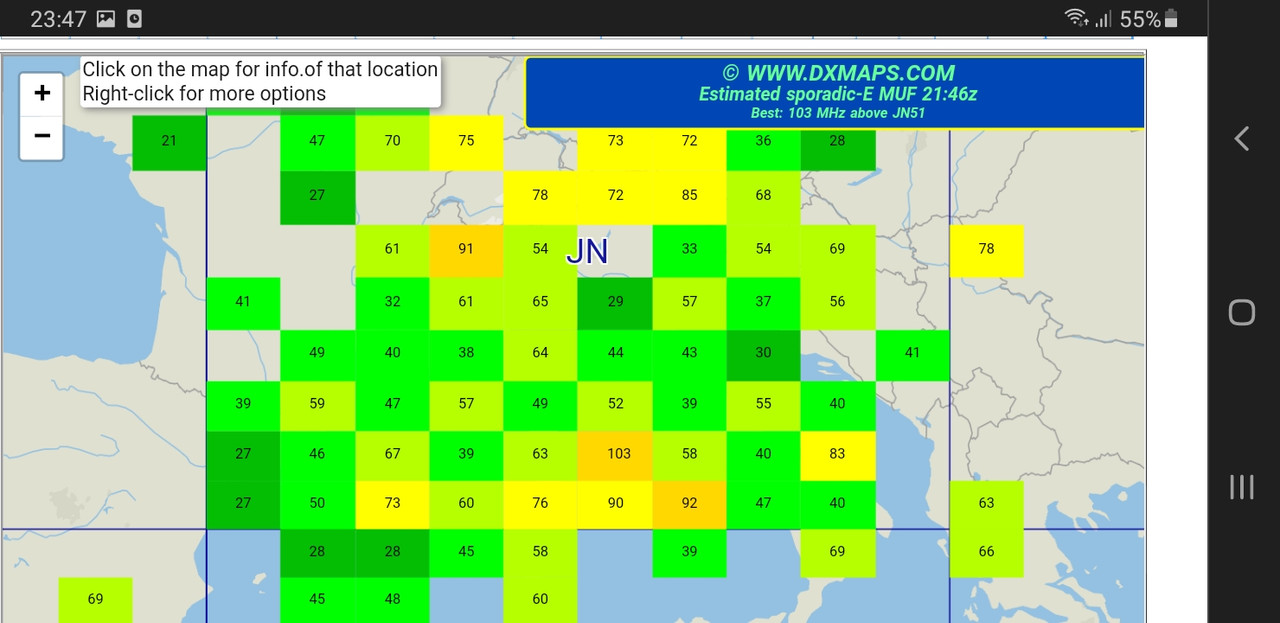The height and width of the screenshot is (623, 1280).
Task: Open info for the square numbered 48
Action: tap(392, 599)
